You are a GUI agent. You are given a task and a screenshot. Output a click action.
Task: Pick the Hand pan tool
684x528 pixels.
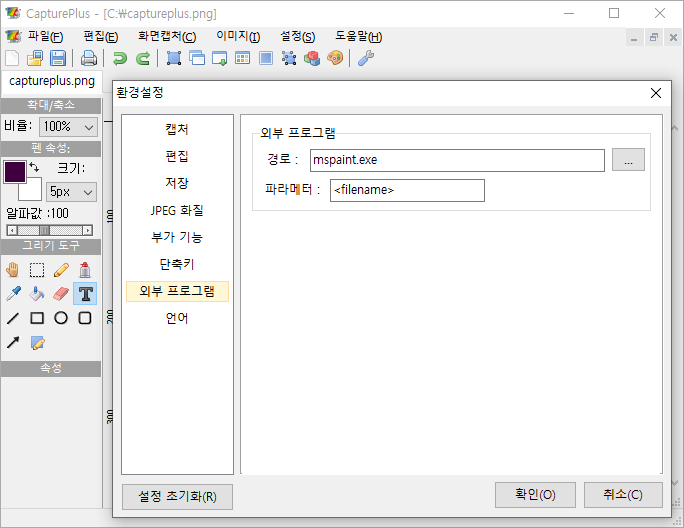13,269
